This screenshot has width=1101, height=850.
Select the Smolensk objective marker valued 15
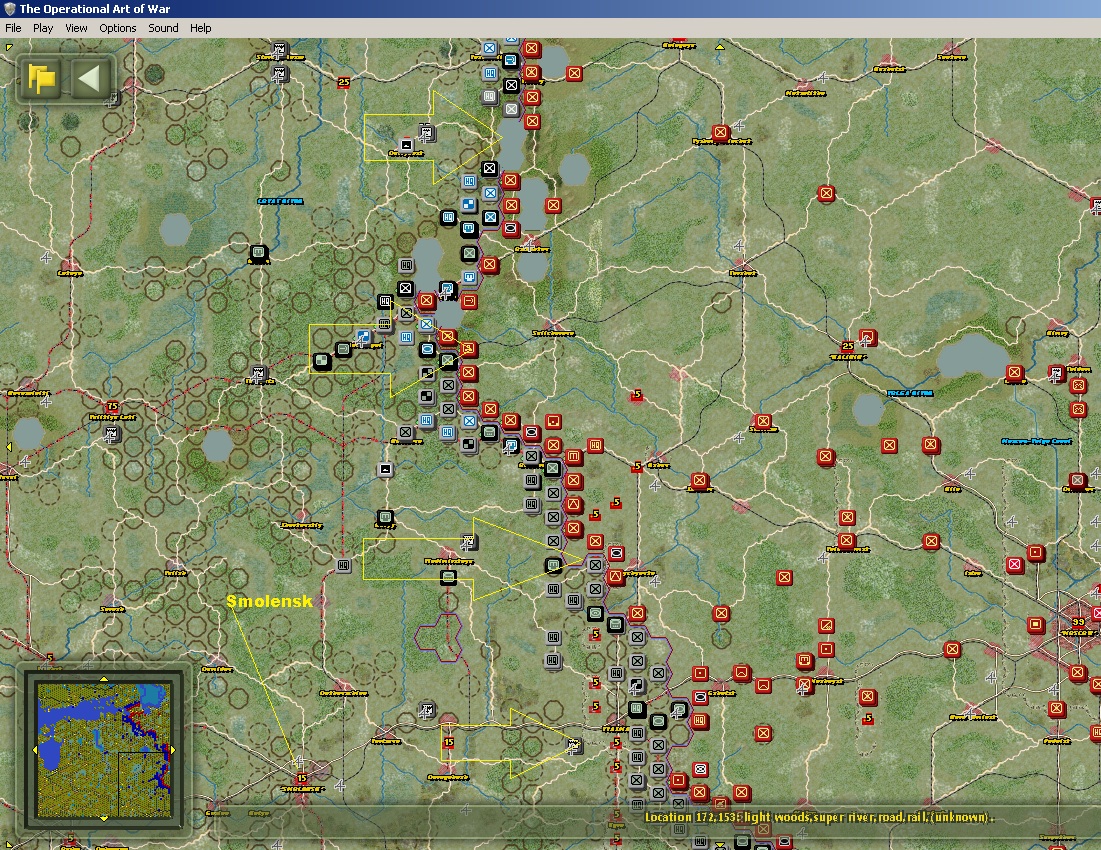pos(302,778)
